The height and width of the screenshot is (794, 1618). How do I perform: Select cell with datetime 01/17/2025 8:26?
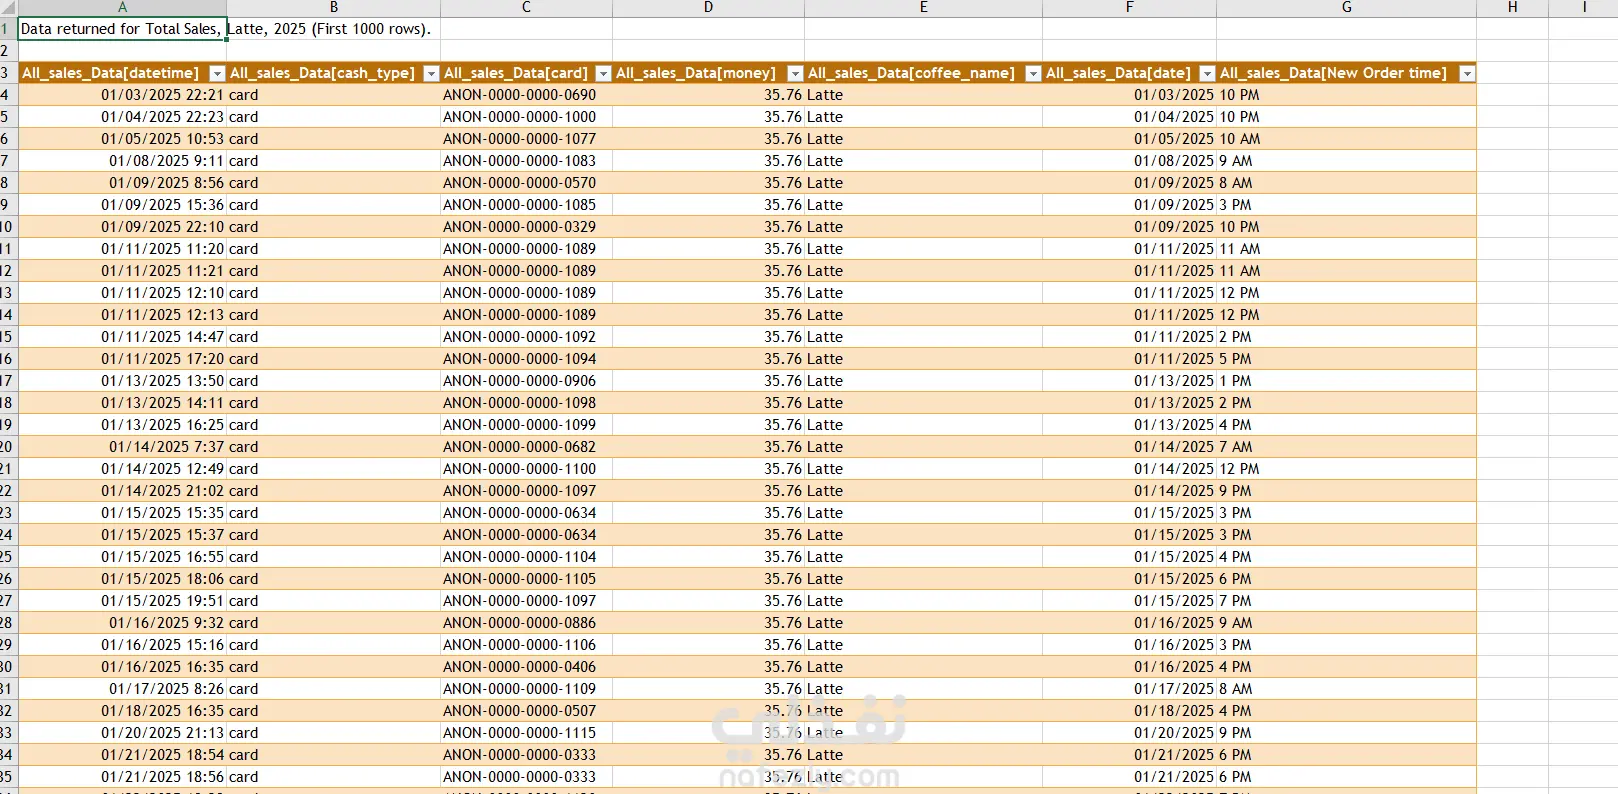(123, 689)
